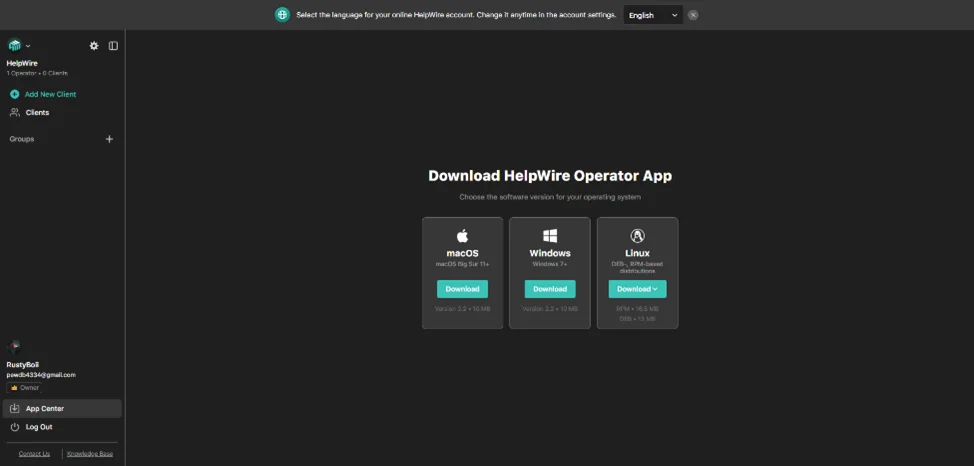974x466 pixels.
Task: Expand the team switcher chevron beside logo
Action: click(28, 46)
